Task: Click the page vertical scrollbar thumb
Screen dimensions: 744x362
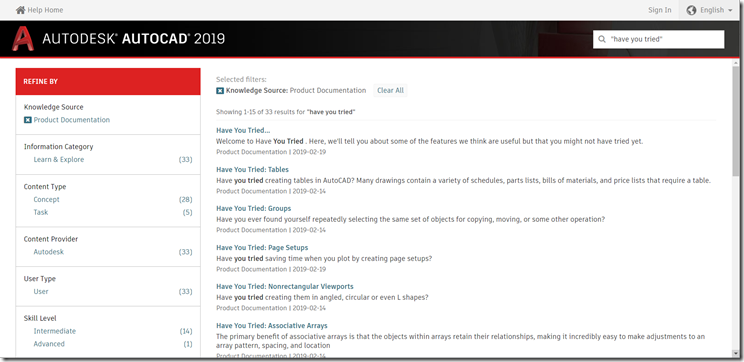Action: click(735, 121)
